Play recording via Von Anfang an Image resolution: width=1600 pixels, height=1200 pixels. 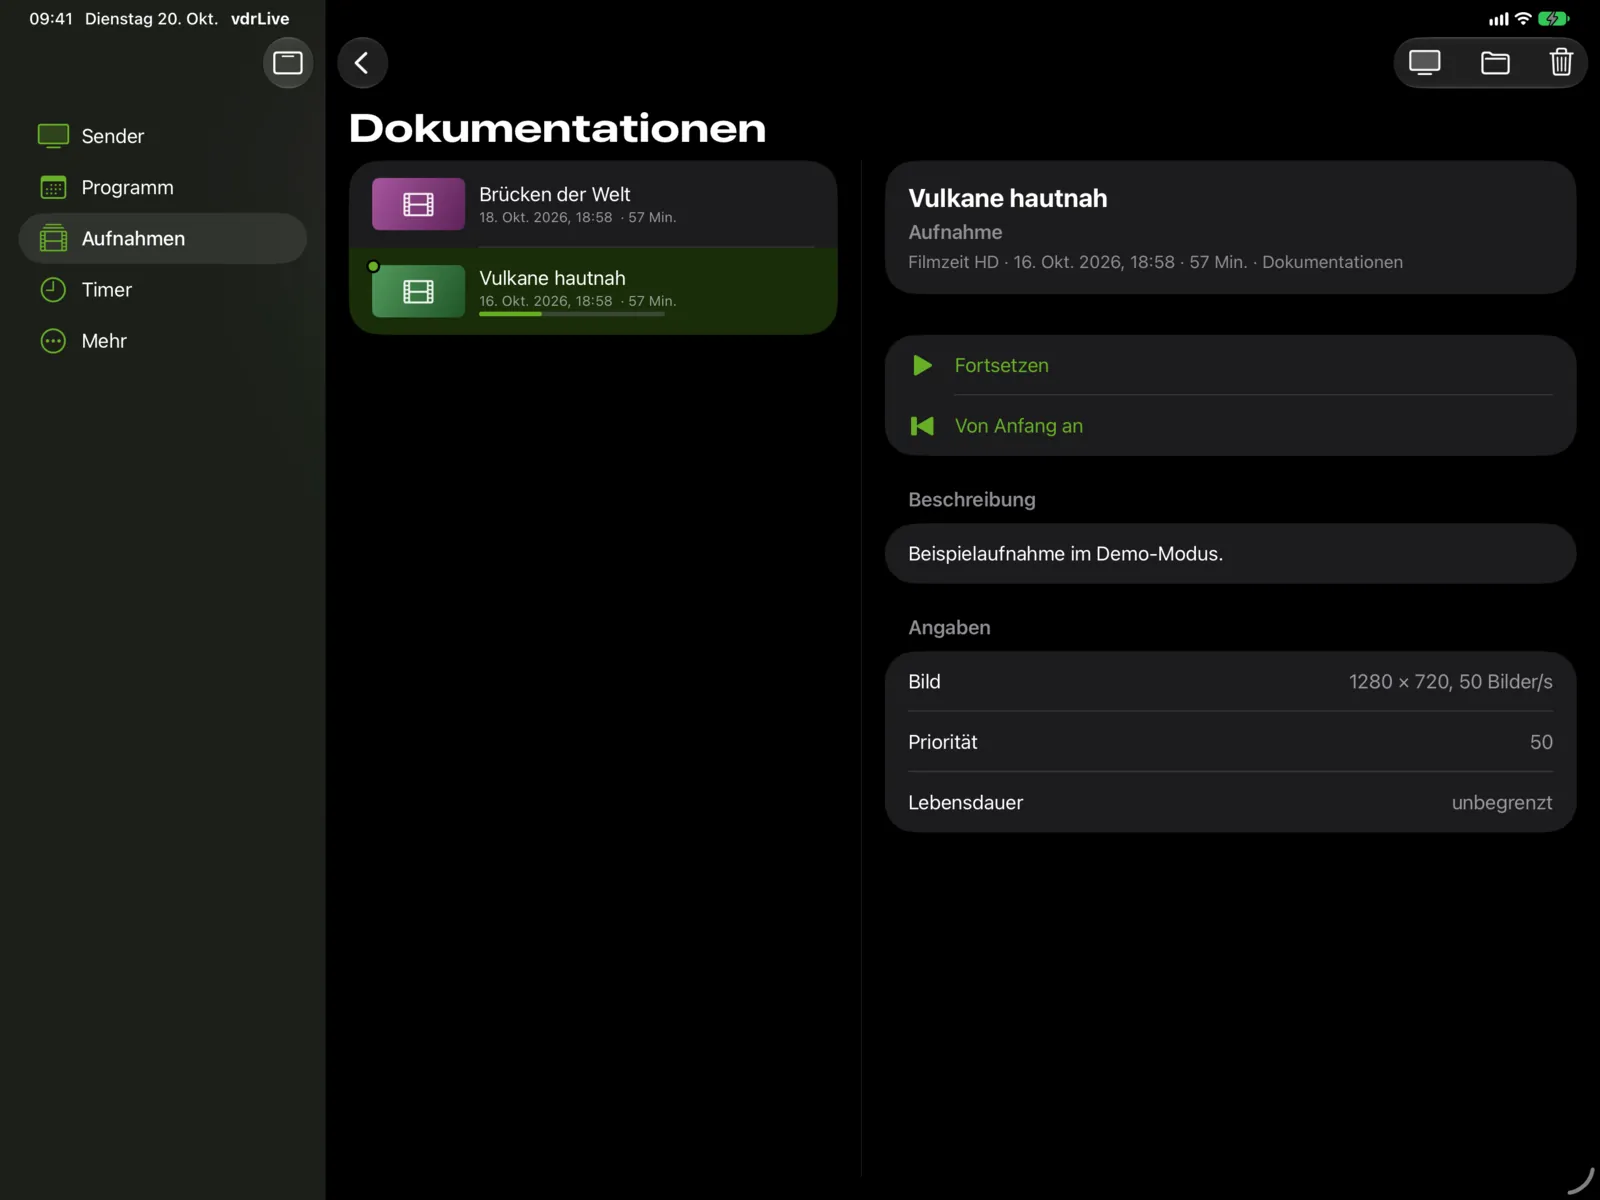click(1230, 426)
